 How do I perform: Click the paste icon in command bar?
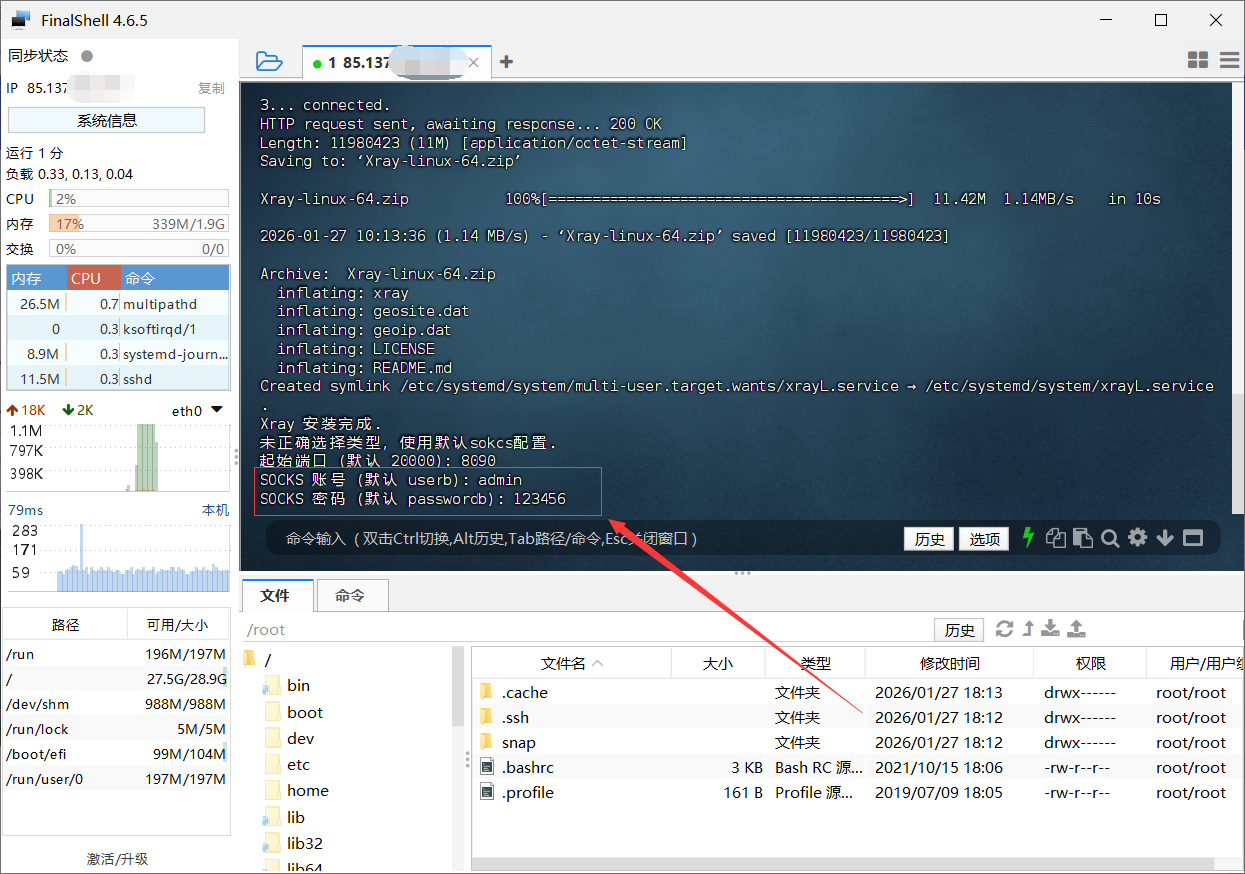tap(1082, 538)
